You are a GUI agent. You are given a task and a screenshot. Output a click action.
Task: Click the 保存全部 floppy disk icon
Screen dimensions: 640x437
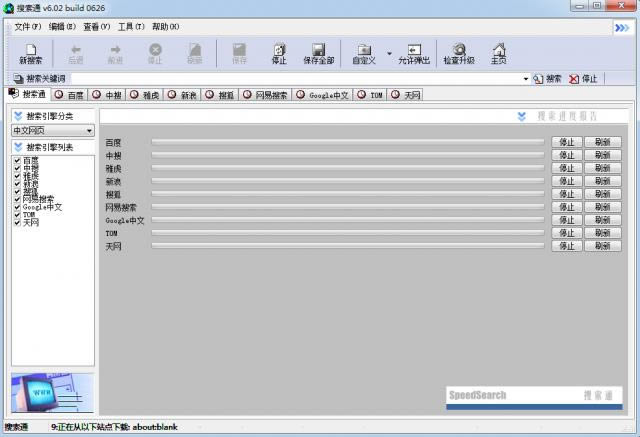pos(318,50)
